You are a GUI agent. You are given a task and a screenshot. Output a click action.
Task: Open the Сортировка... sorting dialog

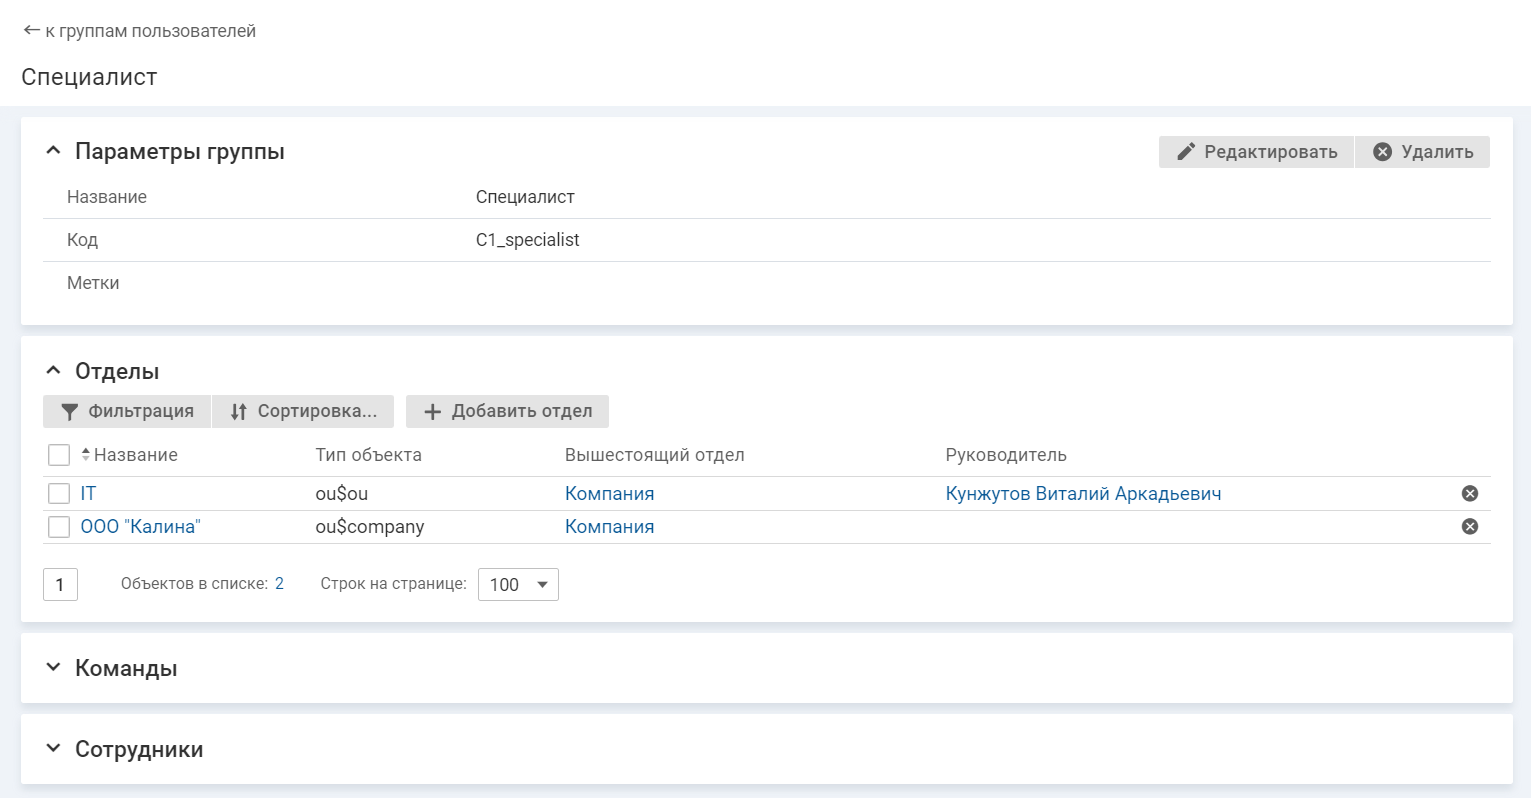pyautogui.click(x=303, y=411)
